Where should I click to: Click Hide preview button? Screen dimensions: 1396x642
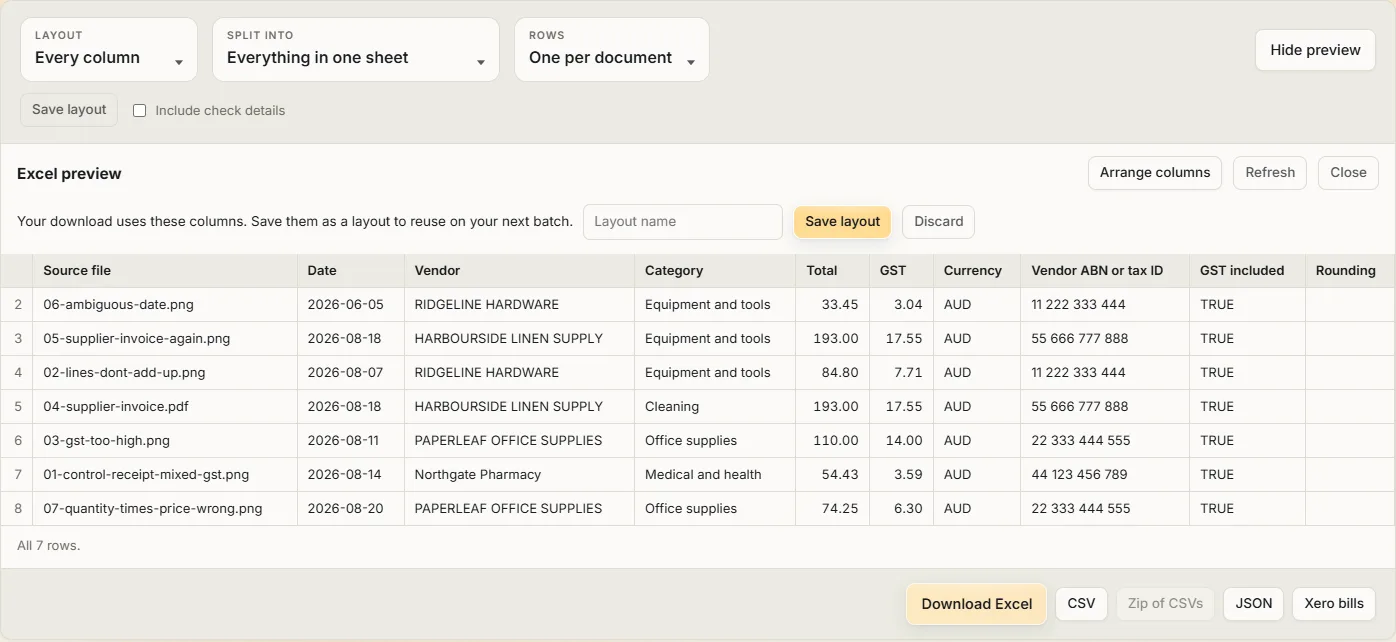[x=1315, y=50]
